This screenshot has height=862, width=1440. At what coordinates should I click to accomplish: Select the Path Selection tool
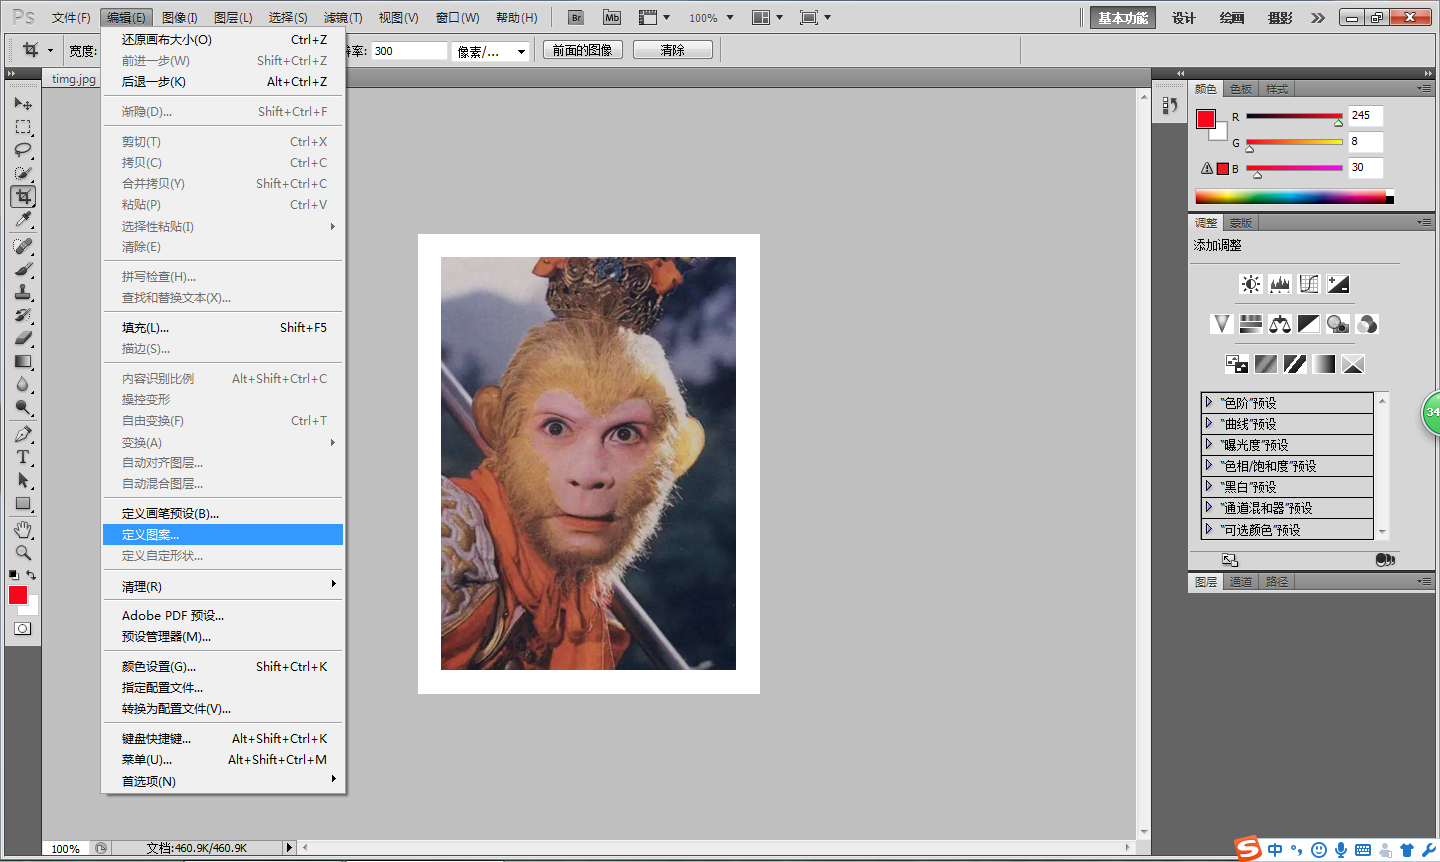pos(23,480)
